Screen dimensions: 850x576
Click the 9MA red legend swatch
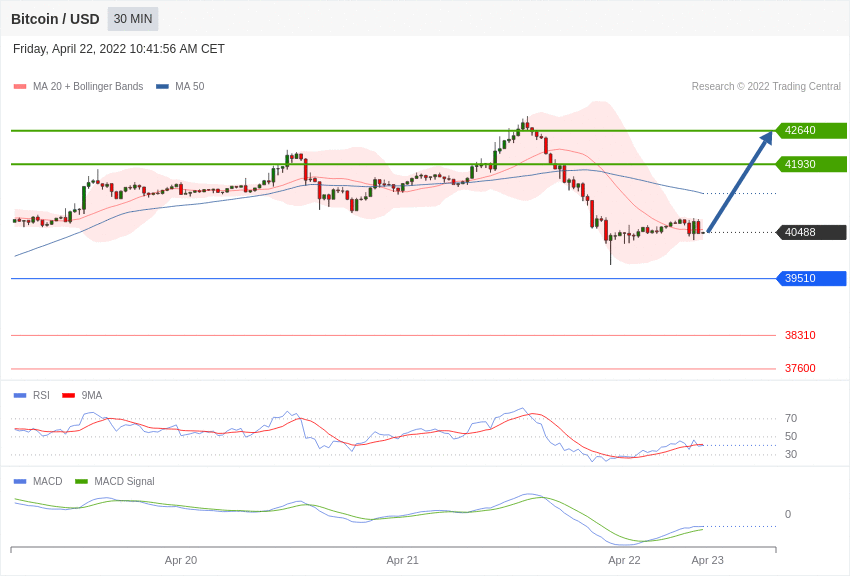(69, 396)
